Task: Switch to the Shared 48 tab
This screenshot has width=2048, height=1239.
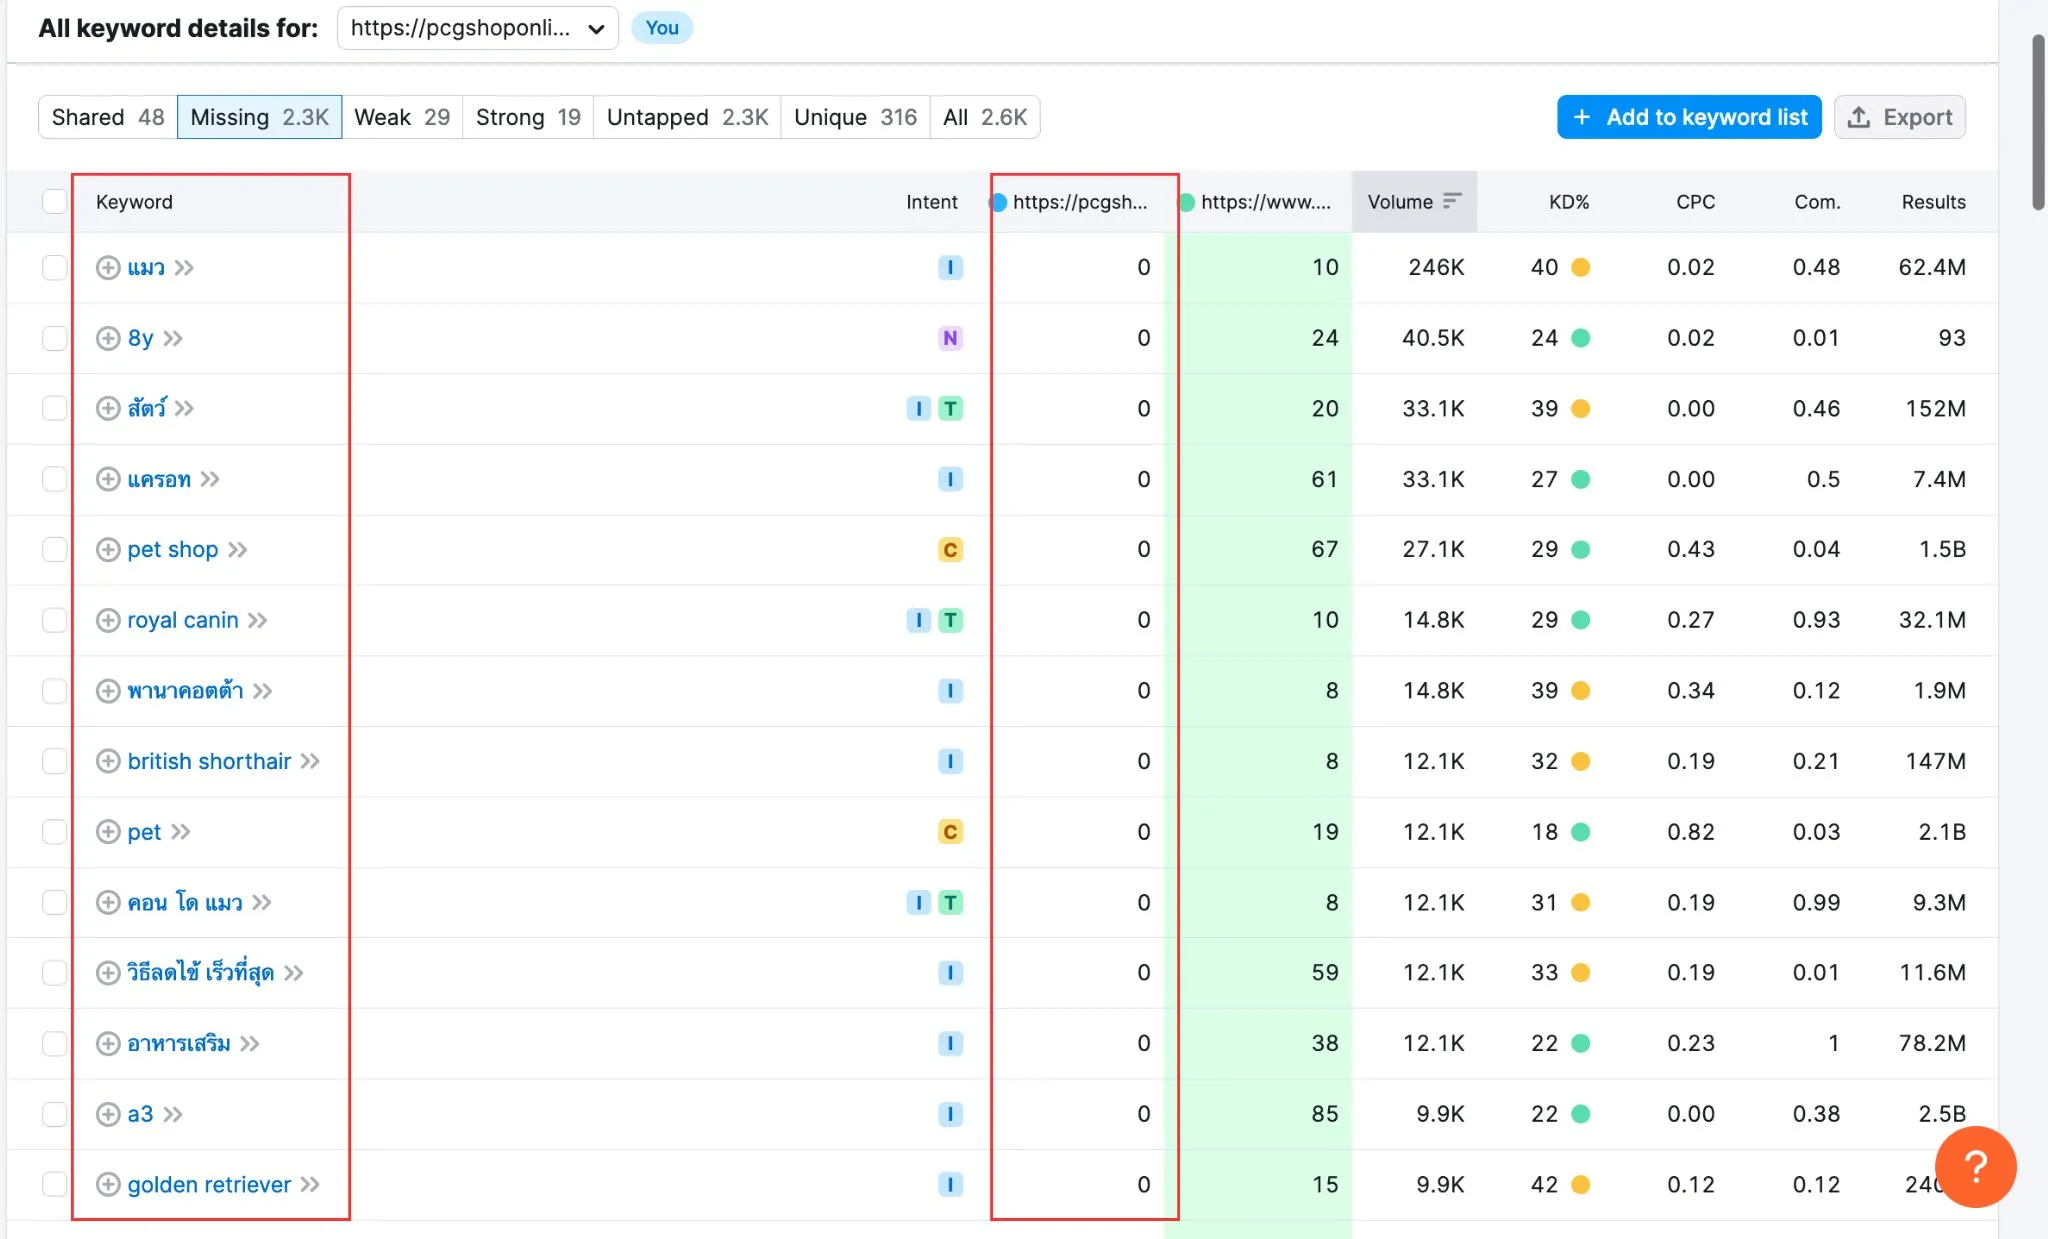Action: pos(108,117)
